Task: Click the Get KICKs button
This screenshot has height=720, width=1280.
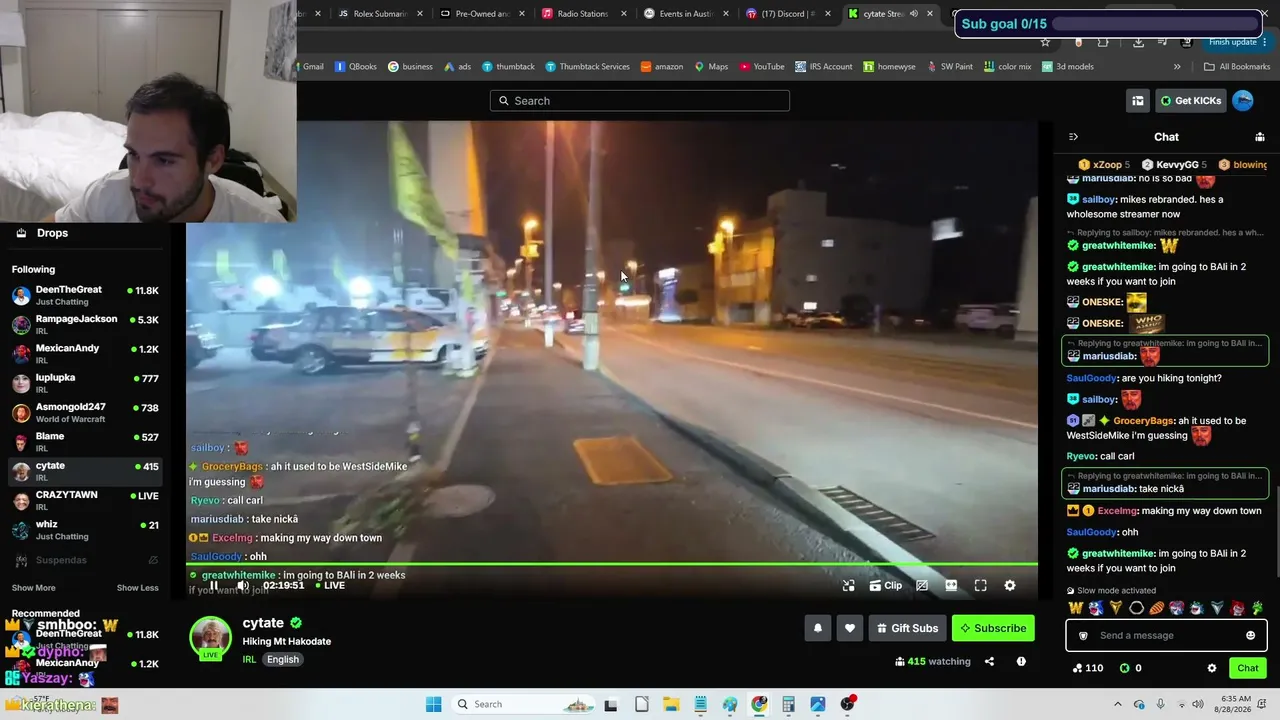Action: (x=1191, y=100)
